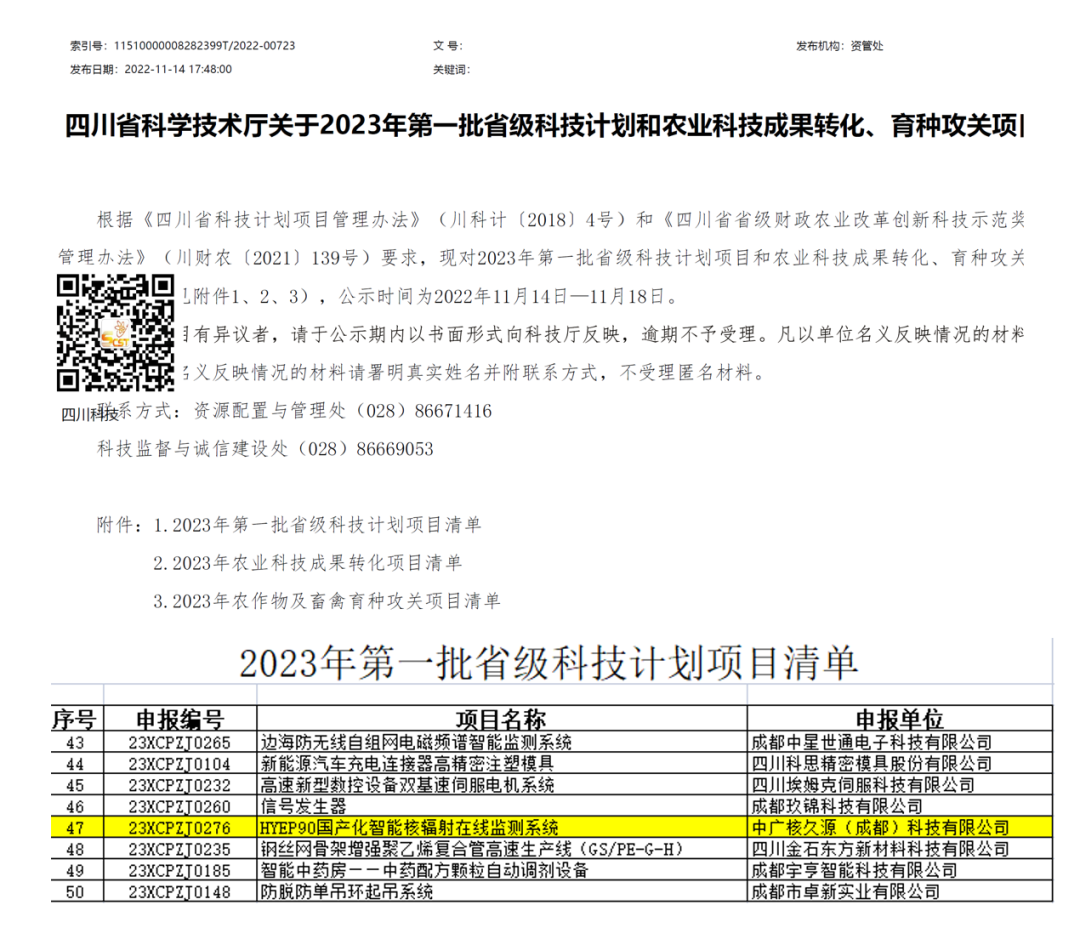Screen dimensions: 1080x939
Task: Click the highlighted HYEP90国产化智能核辐射在线监测系统 cell
Action: point(408,827)
